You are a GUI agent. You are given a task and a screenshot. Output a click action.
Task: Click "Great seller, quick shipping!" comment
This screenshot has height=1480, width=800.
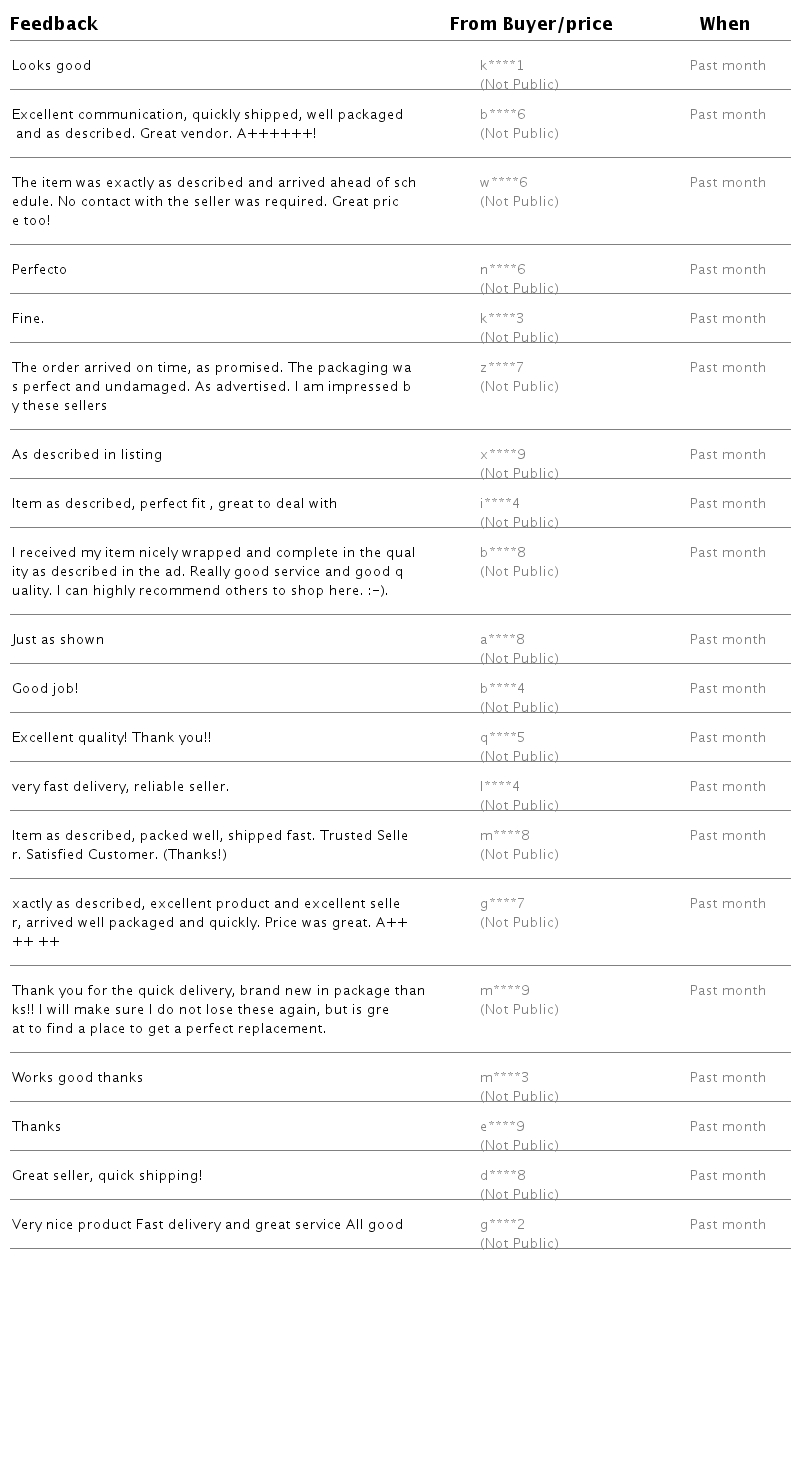coord(107,1176)
